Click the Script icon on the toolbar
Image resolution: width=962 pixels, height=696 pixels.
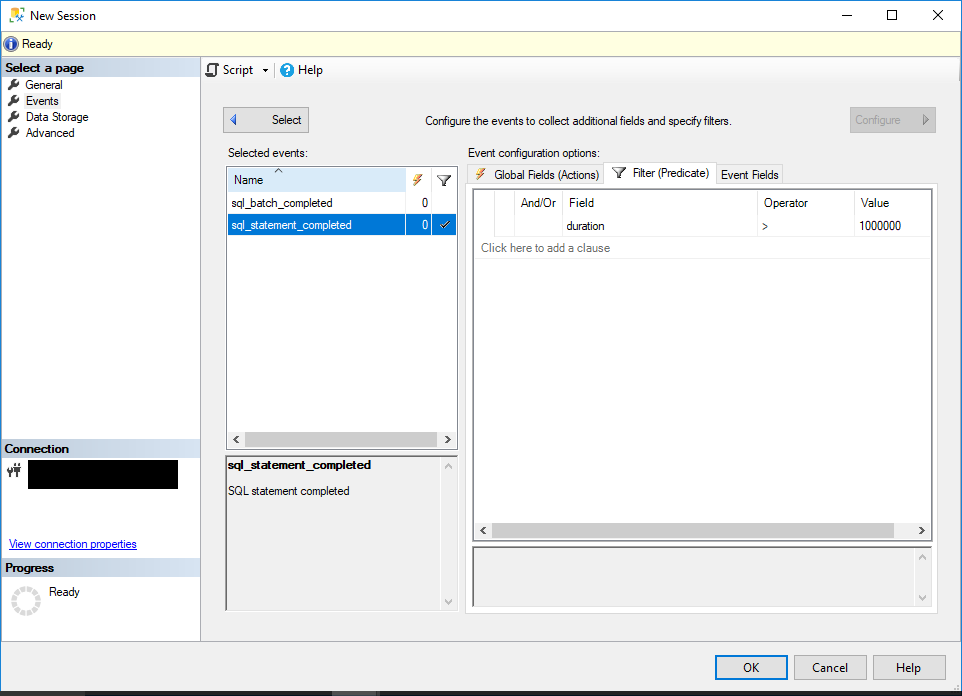(212, 70)
